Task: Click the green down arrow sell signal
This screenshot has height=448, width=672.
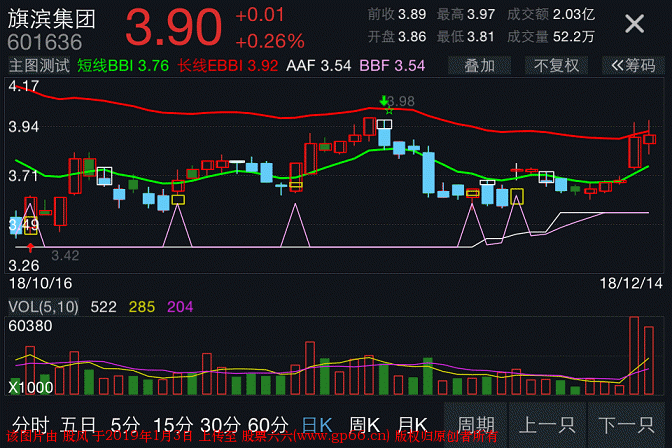Action: (384, 101)
